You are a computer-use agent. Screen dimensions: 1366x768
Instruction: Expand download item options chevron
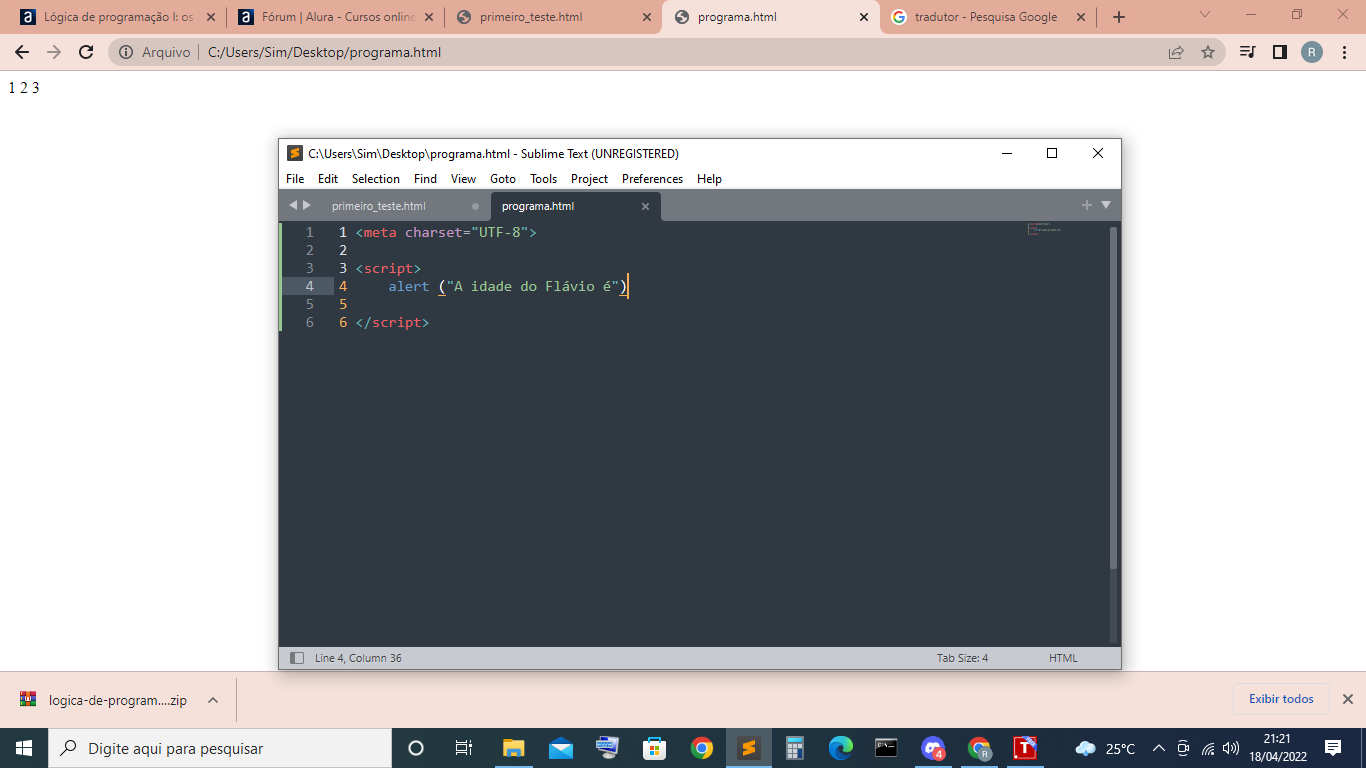point(212,700)
